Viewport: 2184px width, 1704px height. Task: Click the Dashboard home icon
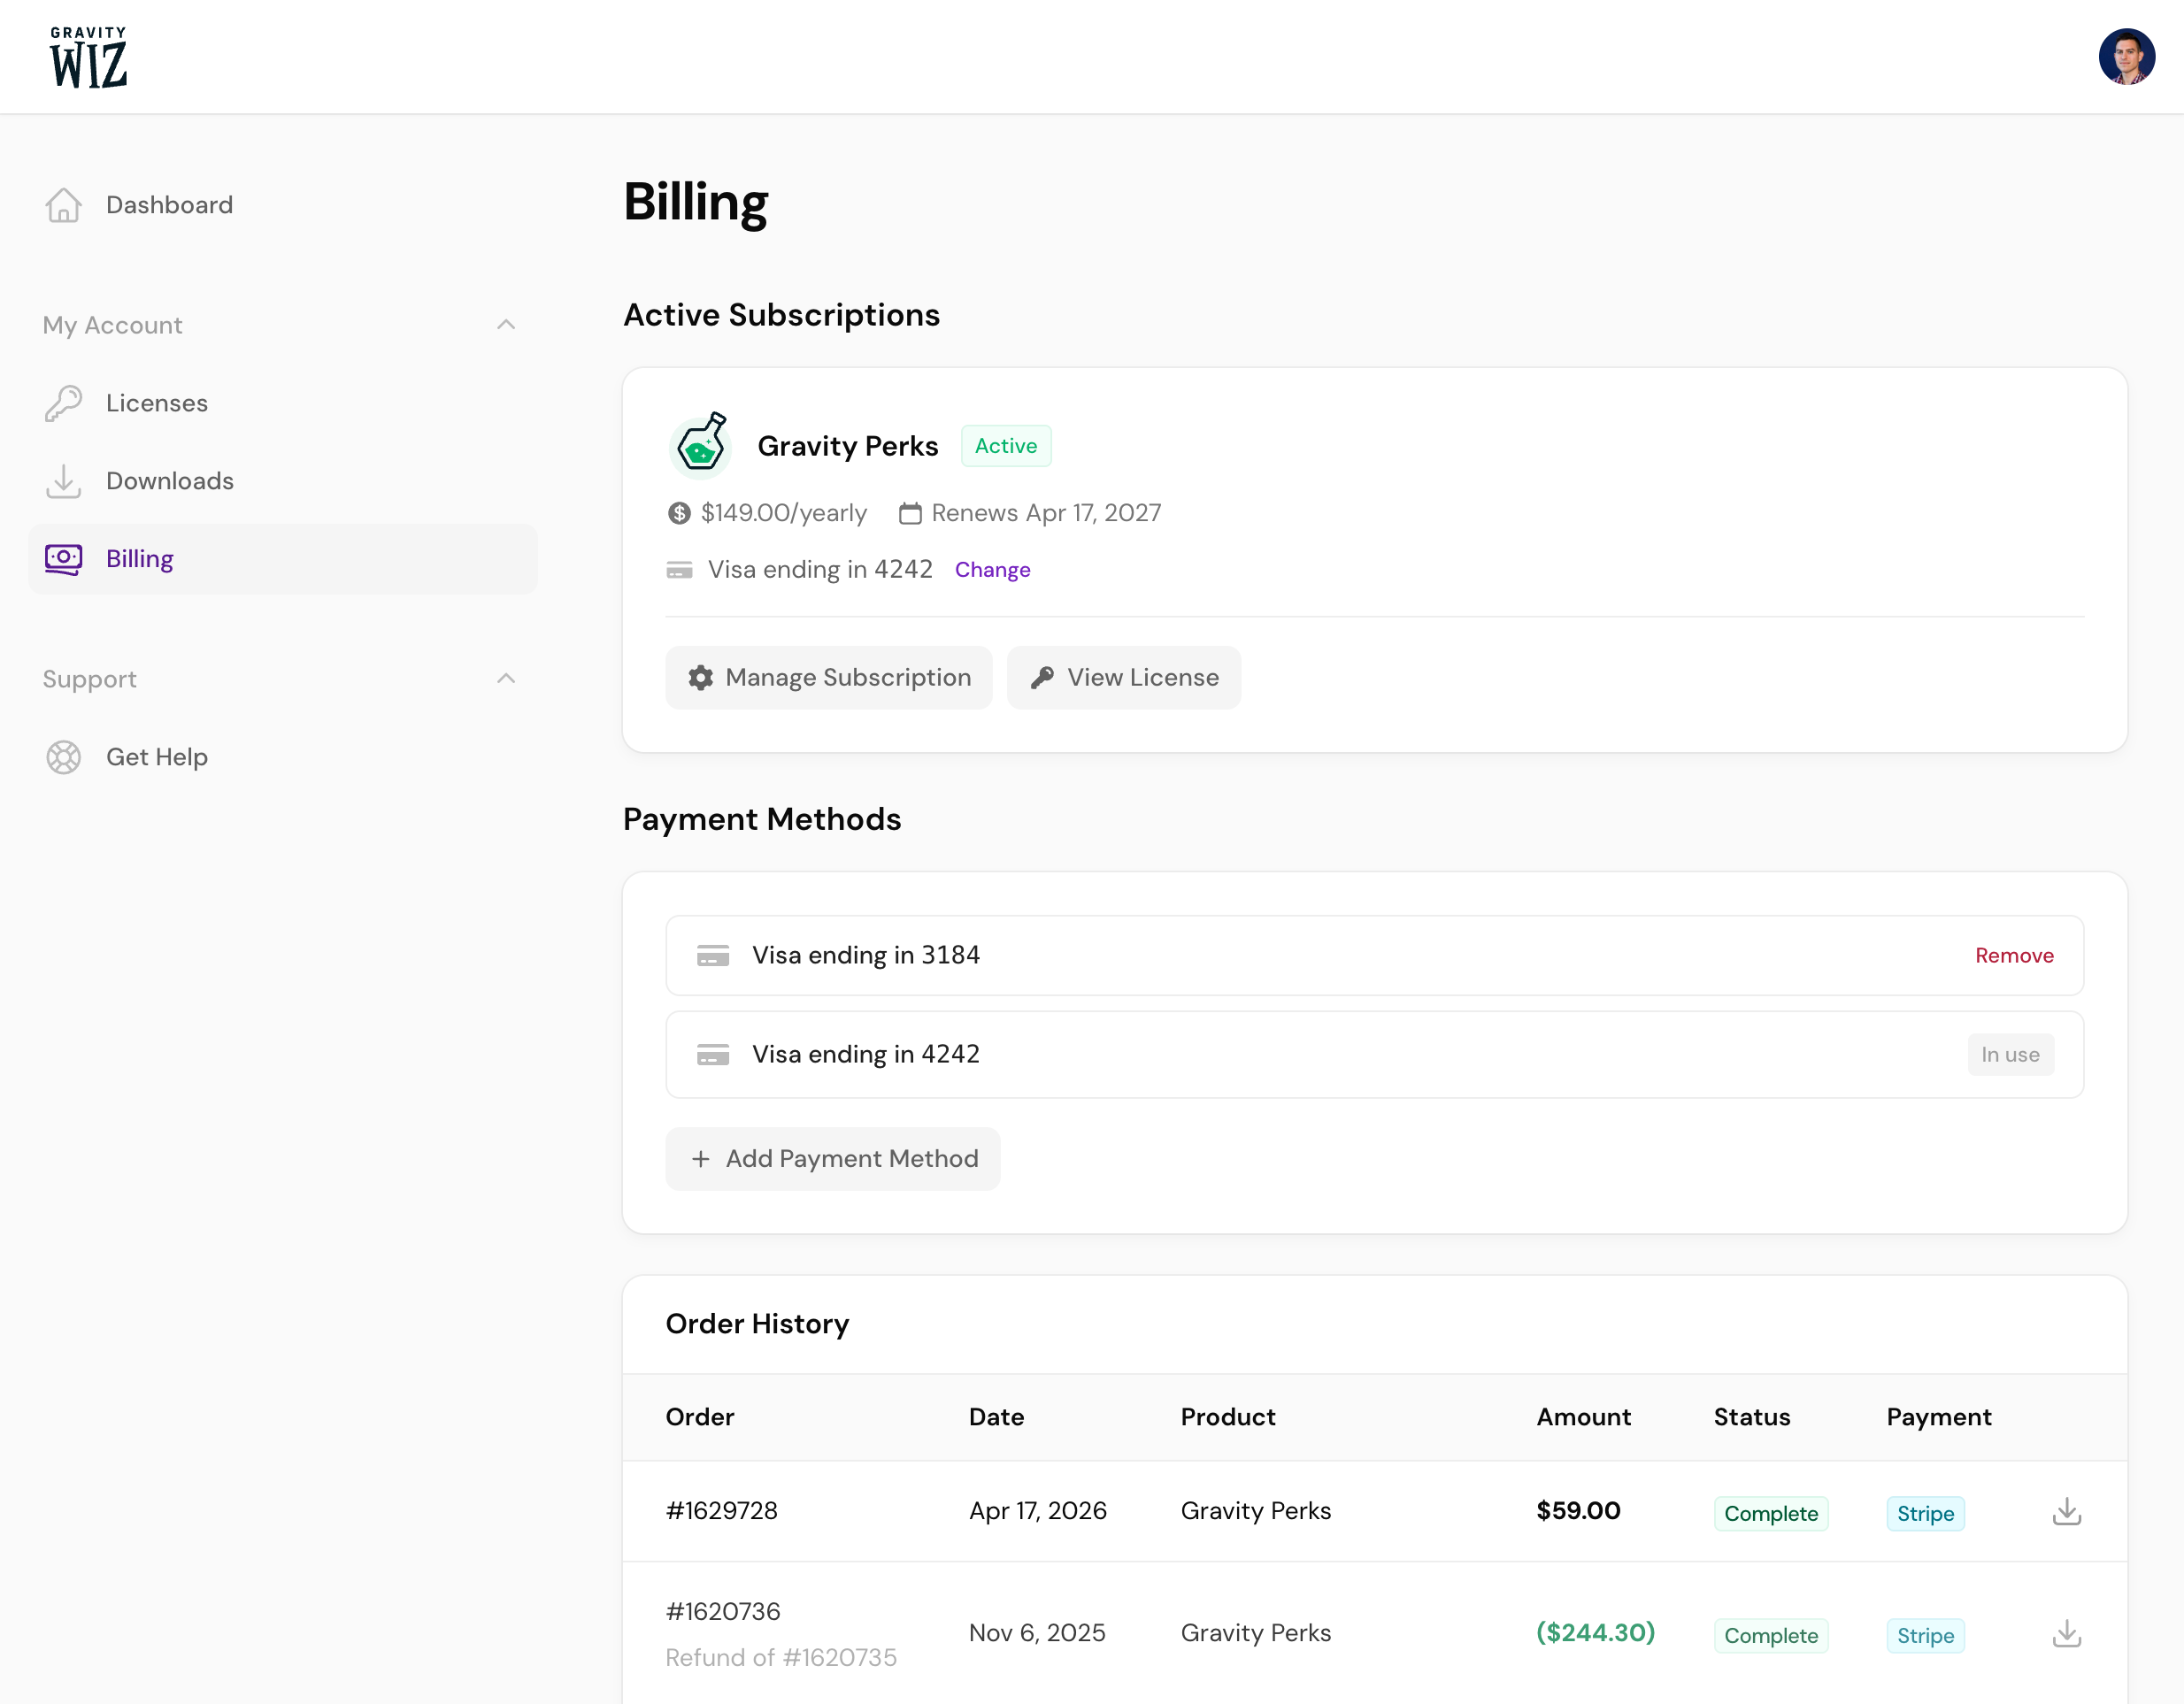(63, 205)
